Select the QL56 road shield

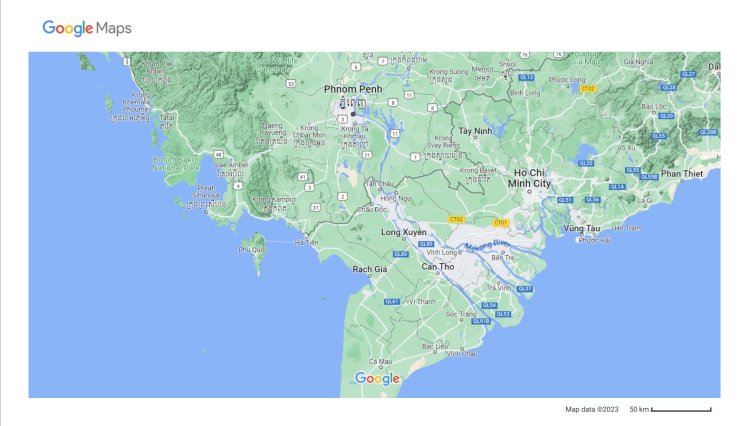click(593, 200)
